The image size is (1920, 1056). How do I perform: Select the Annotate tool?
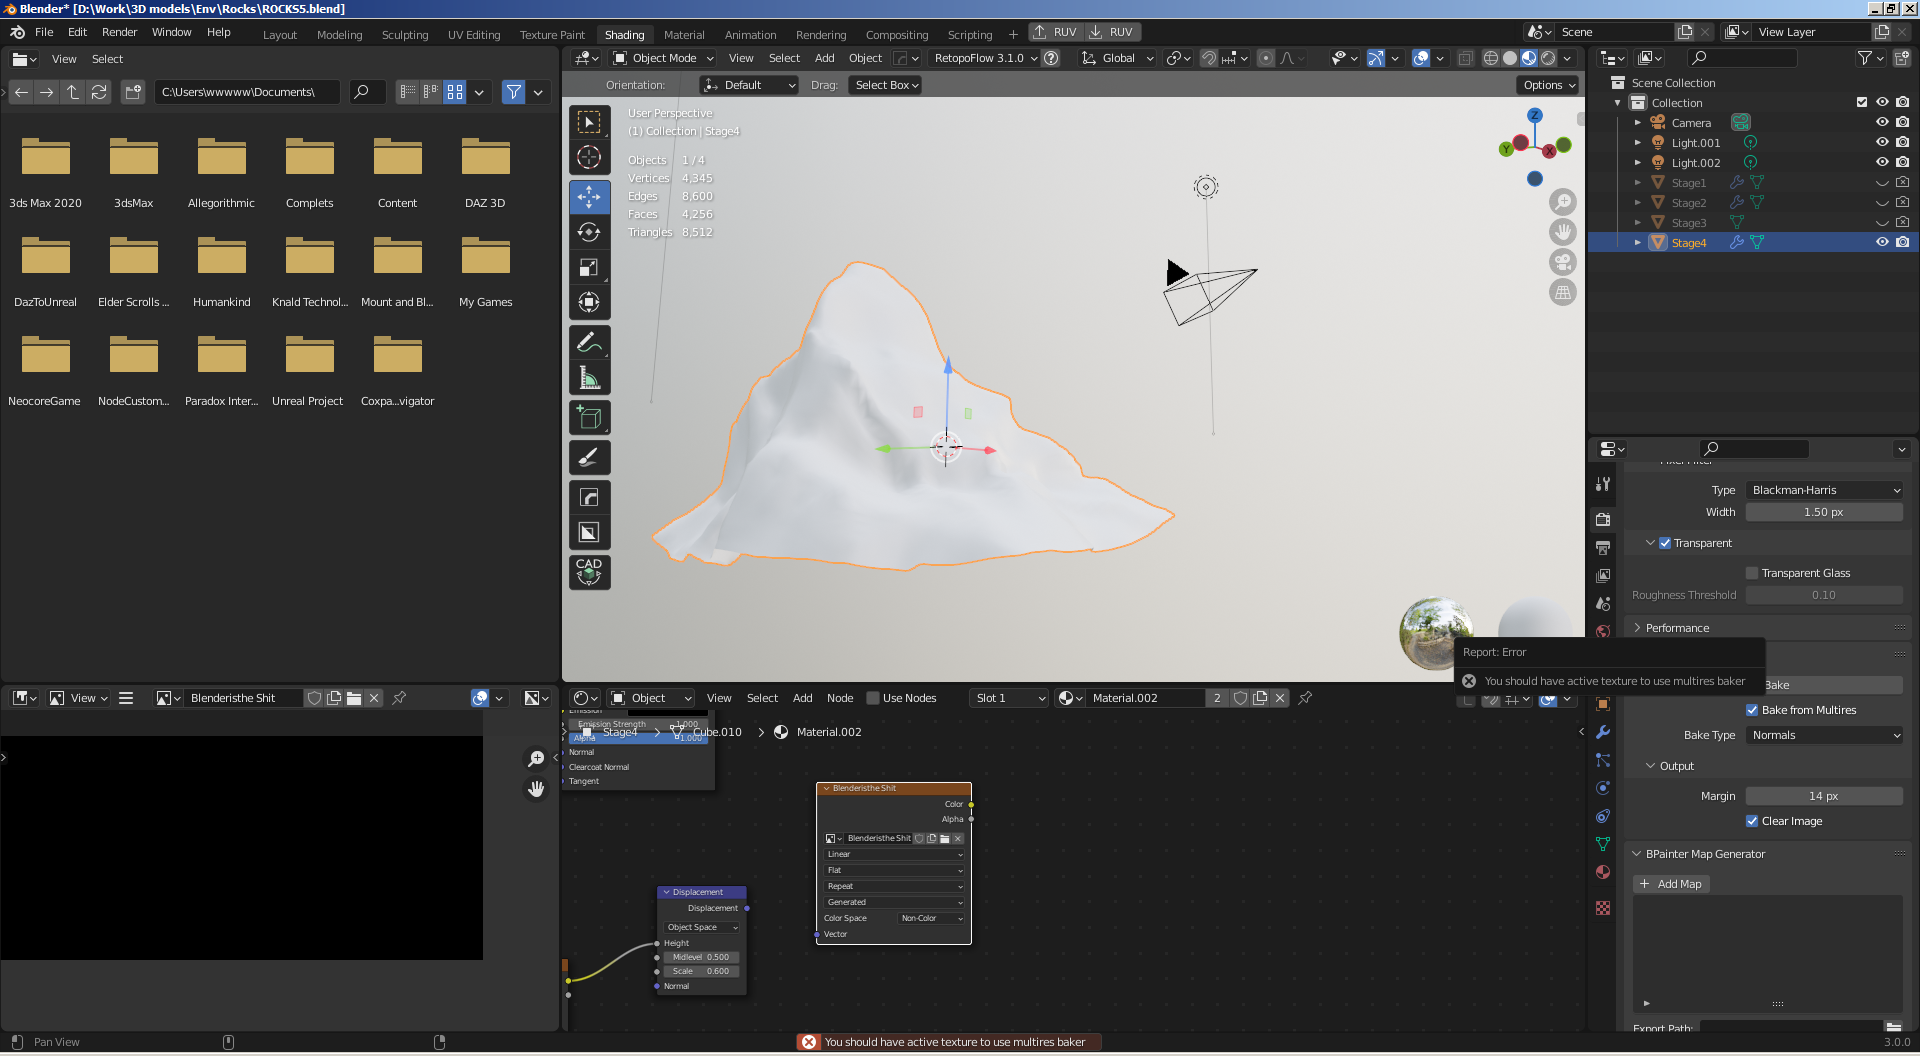(589, 343)
